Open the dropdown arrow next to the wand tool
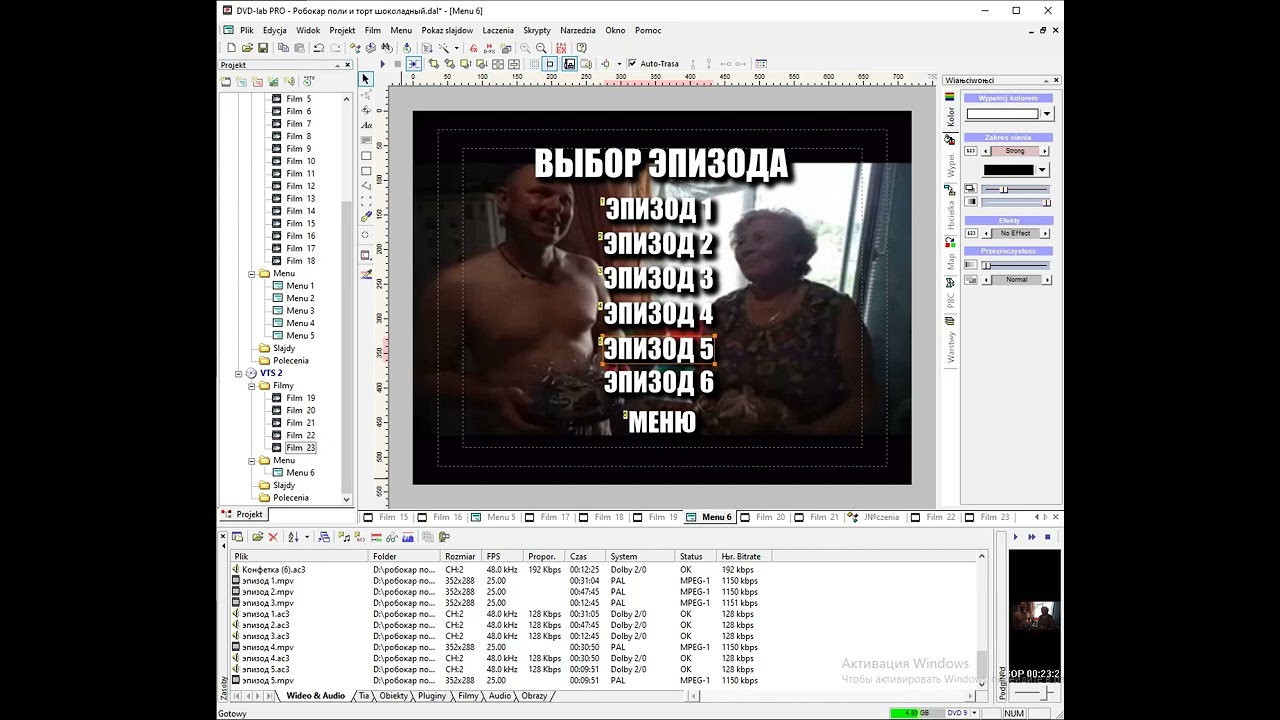This screenshot has height=720, width=1280. 457,48
